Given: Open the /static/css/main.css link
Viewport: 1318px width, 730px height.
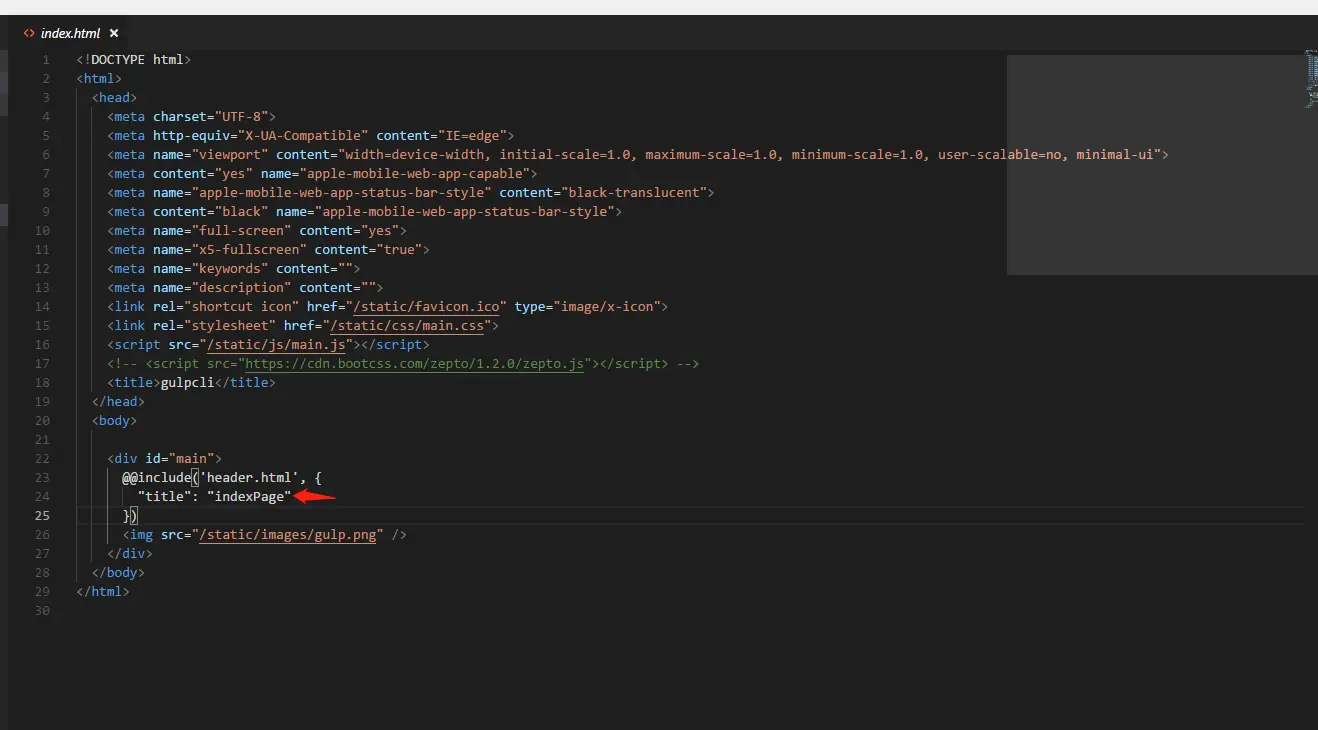Looking at the screenshot, I should click(x=408, y=325).
